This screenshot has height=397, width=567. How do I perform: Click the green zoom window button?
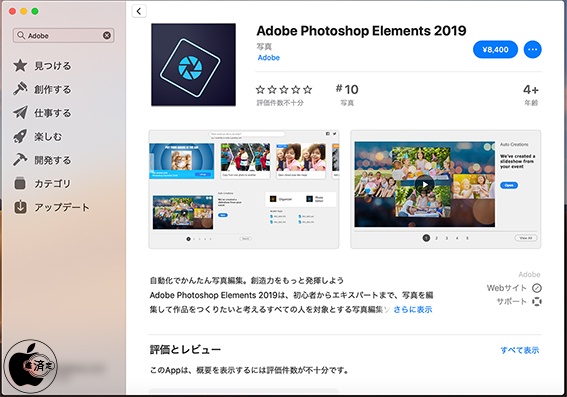pos(35,11)
